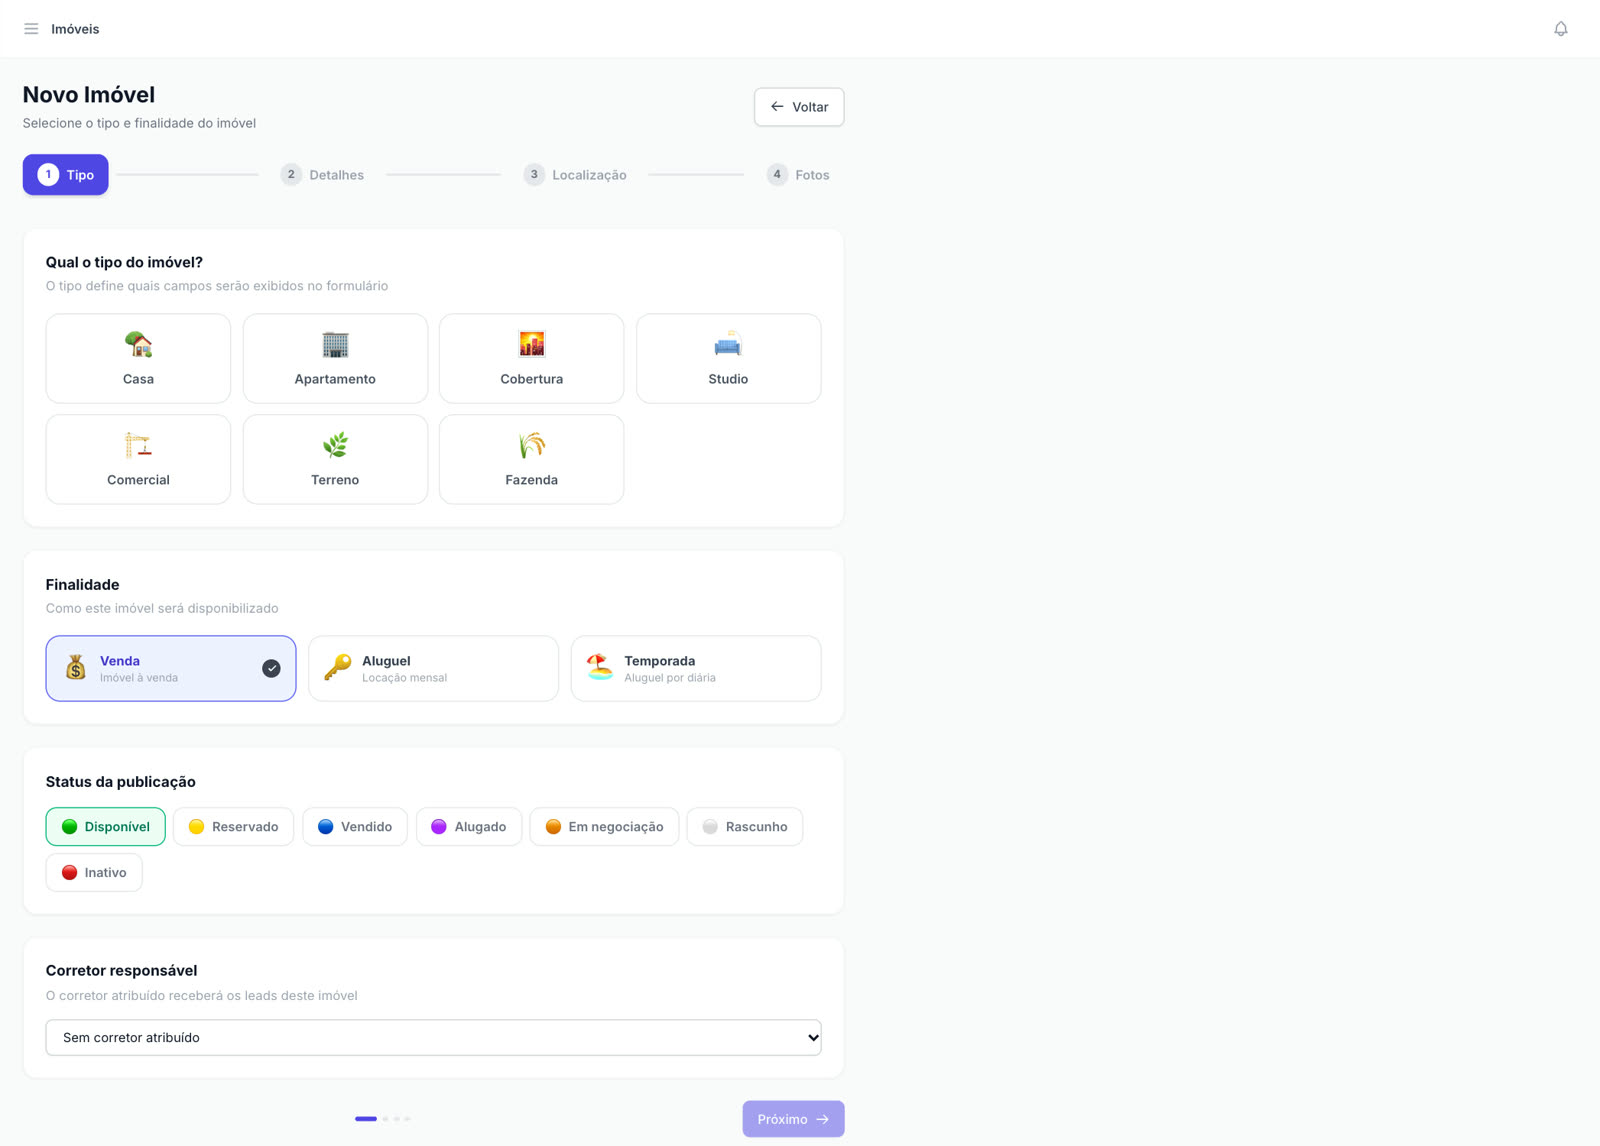
Task: Click the back arrow in Voltar
Action: pos(777,107)
